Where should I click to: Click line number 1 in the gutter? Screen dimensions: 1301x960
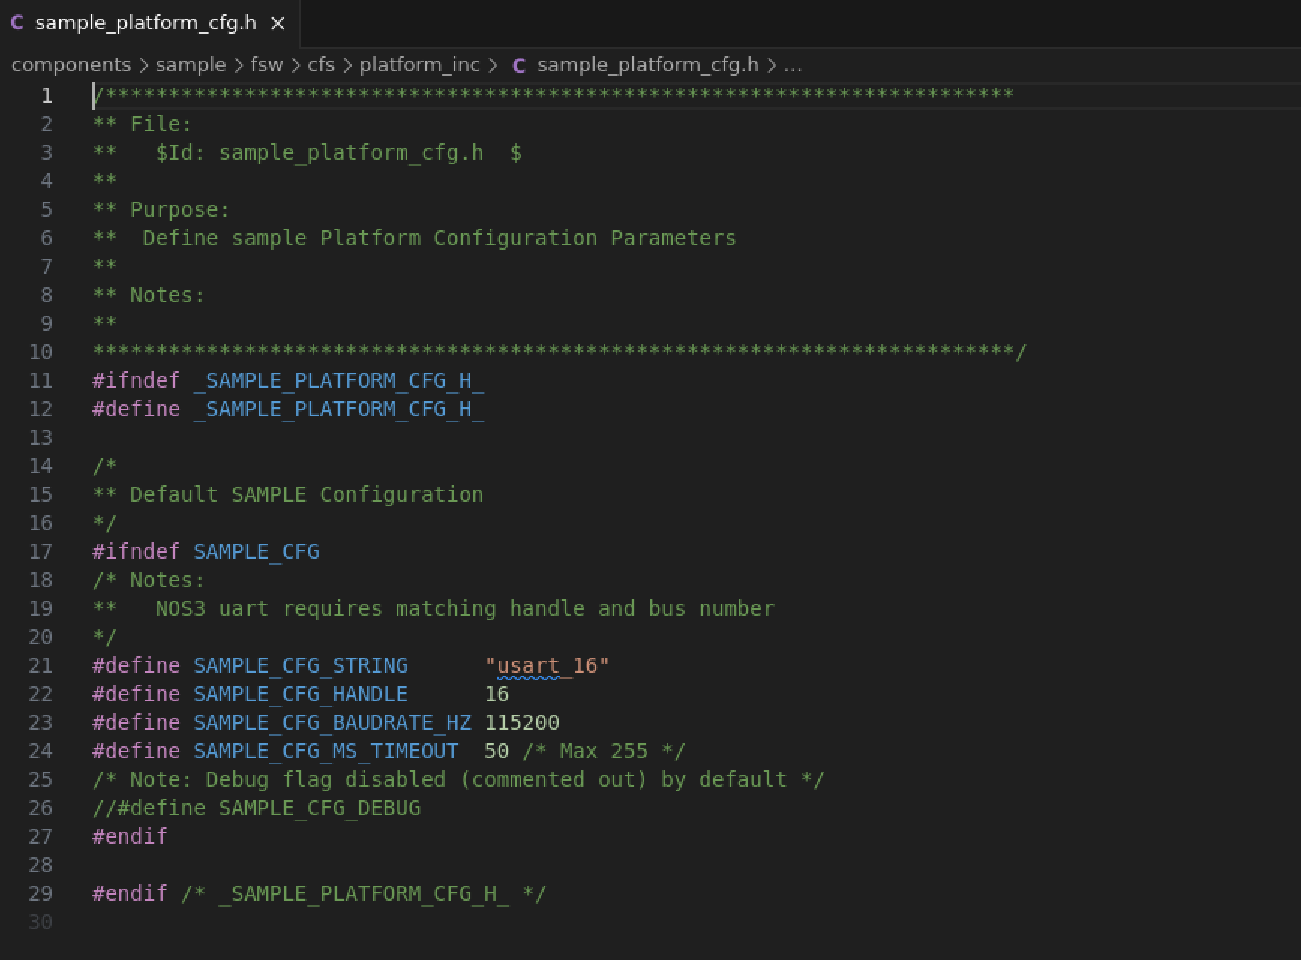point(46,96)
